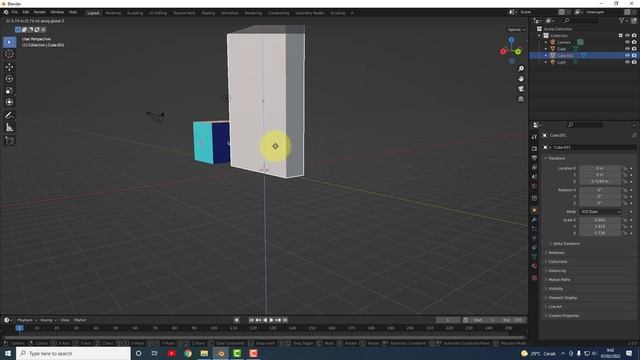Collapse the Transform panel
This screenshot has width=640, height=360.
(555, 158)
